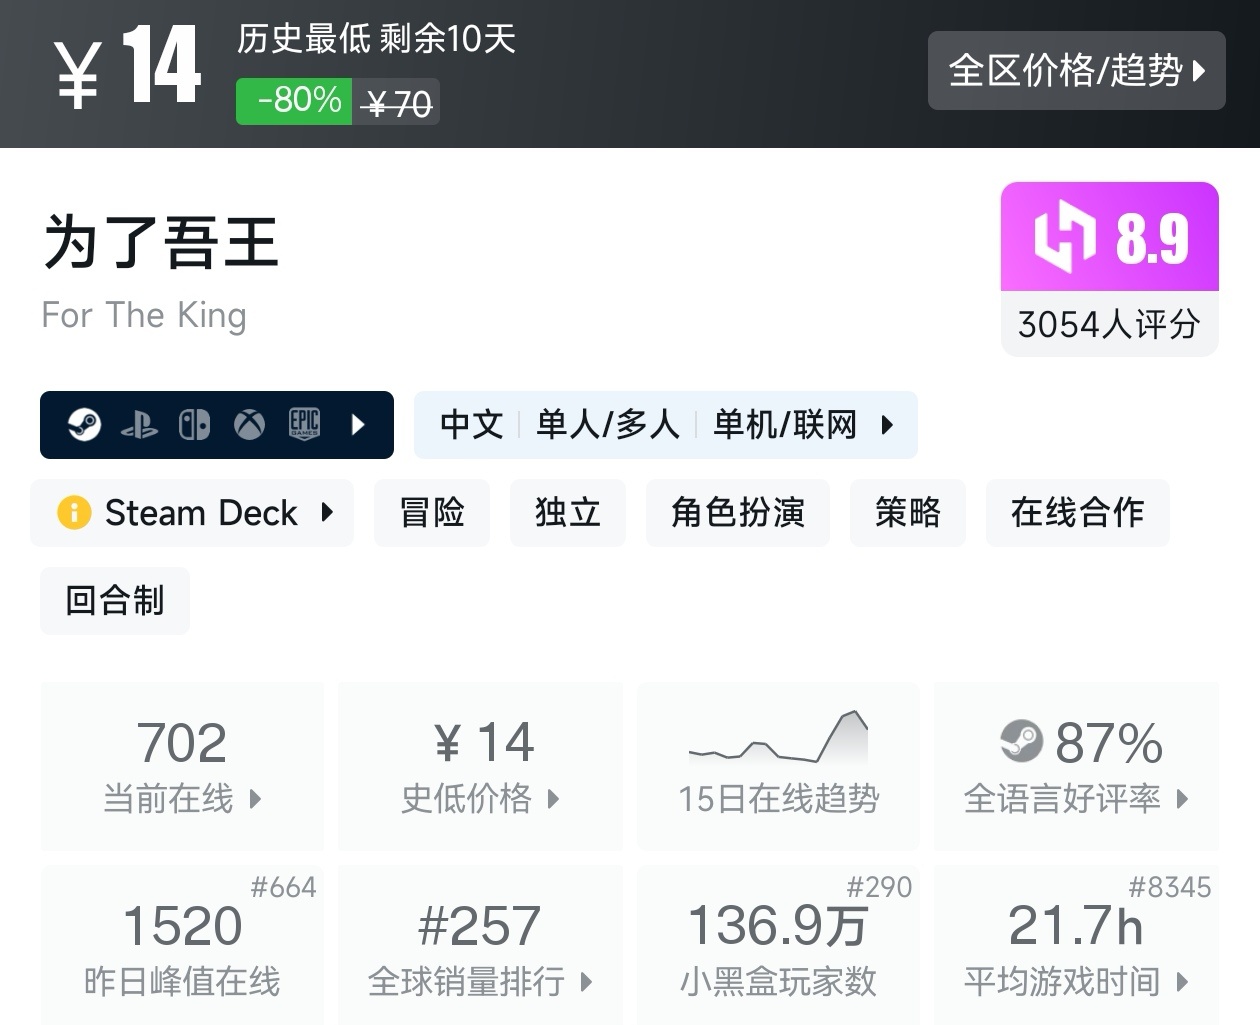
Task: Open the 回合制 tag
Action: coord(115,601)
